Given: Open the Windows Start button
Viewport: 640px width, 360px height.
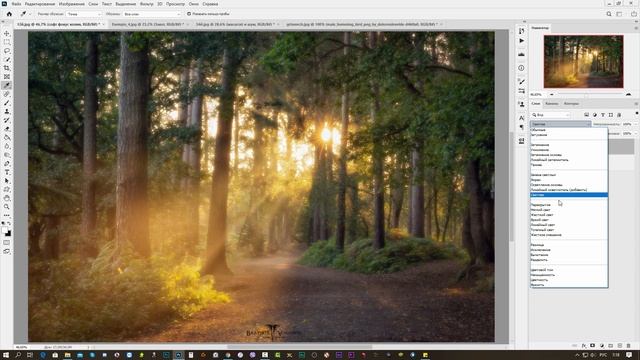Looking at the screenshot, I should pos(6,355).
